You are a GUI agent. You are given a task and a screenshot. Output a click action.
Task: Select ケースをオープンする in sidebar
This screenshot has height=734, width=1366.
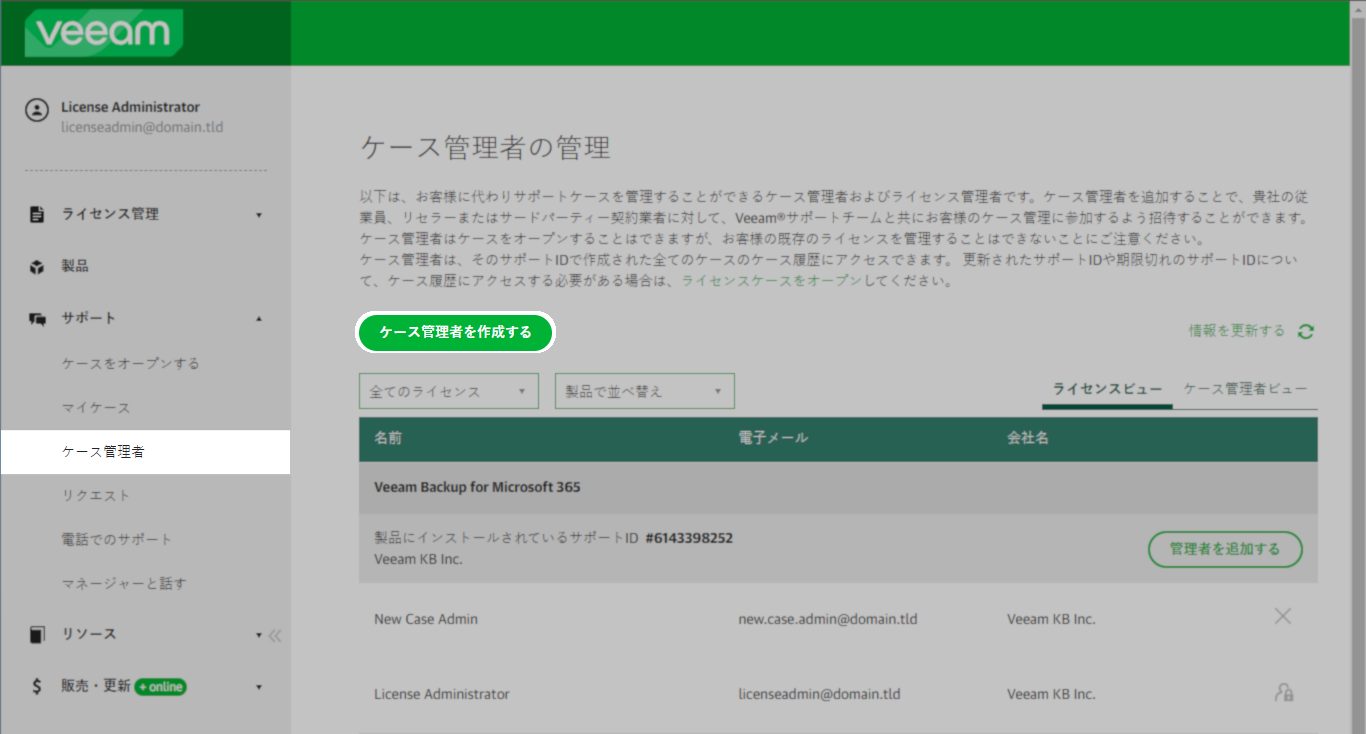[130, 363]
